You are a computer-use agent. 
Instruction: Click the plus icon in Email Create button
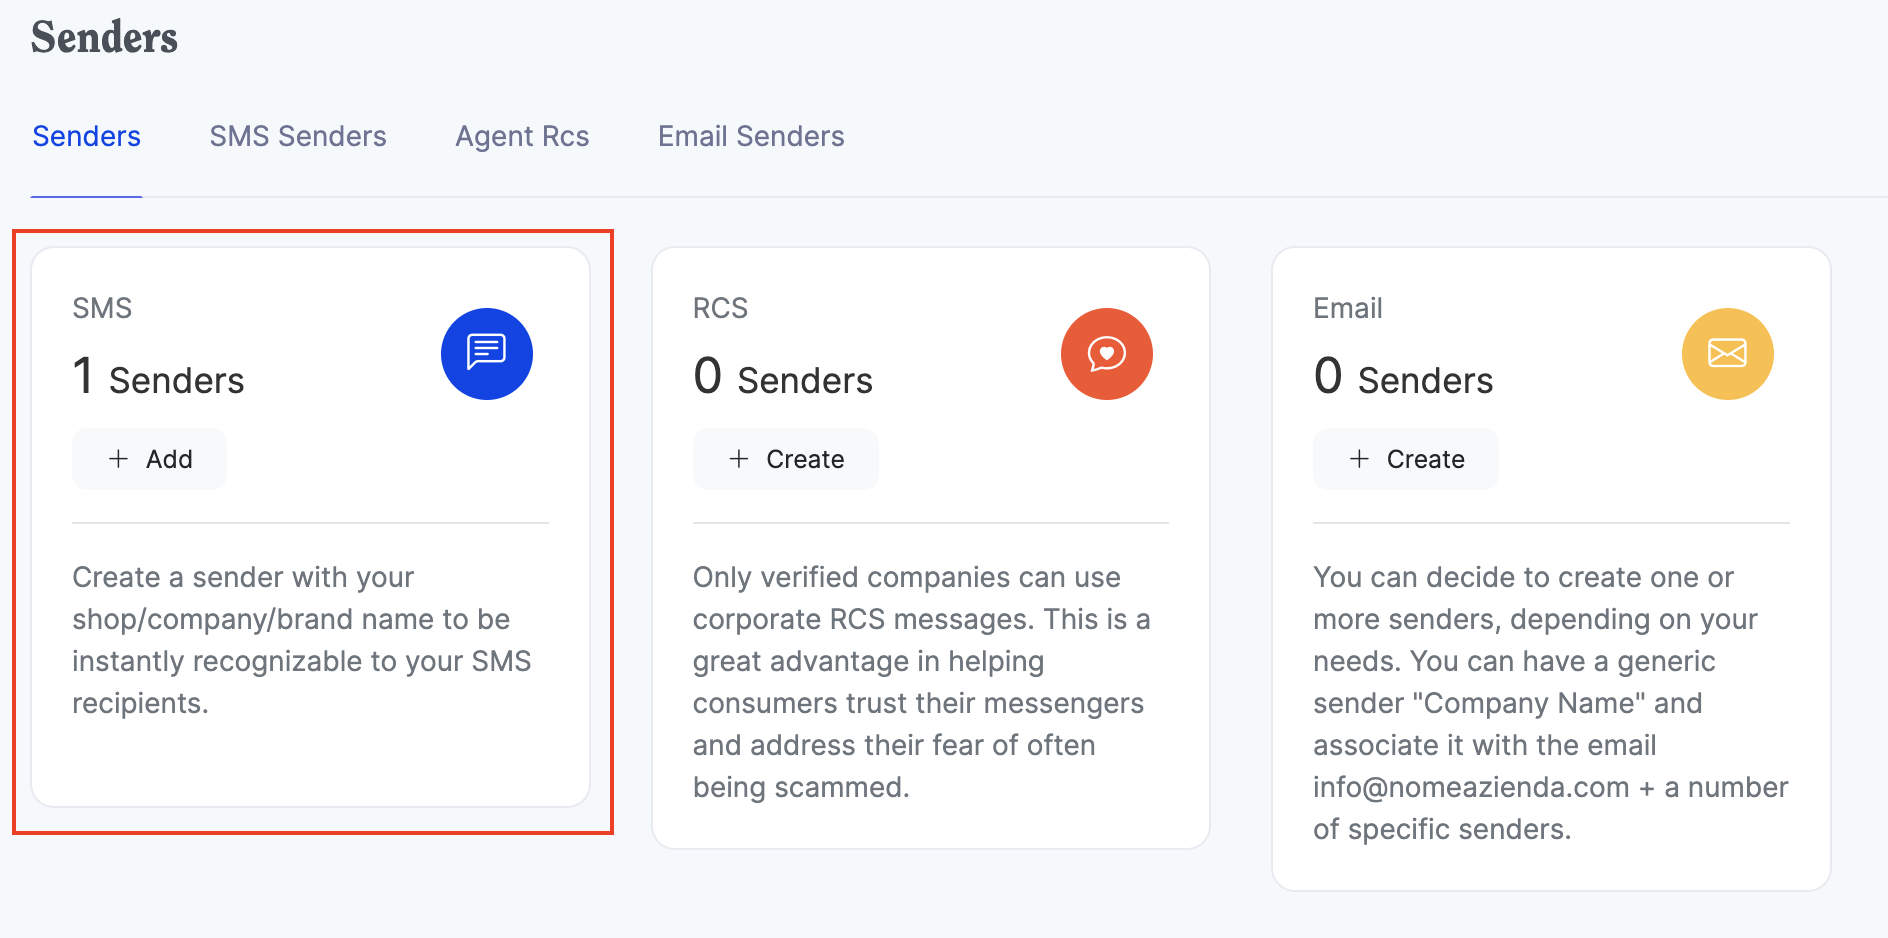click(x=1359, y=459)
